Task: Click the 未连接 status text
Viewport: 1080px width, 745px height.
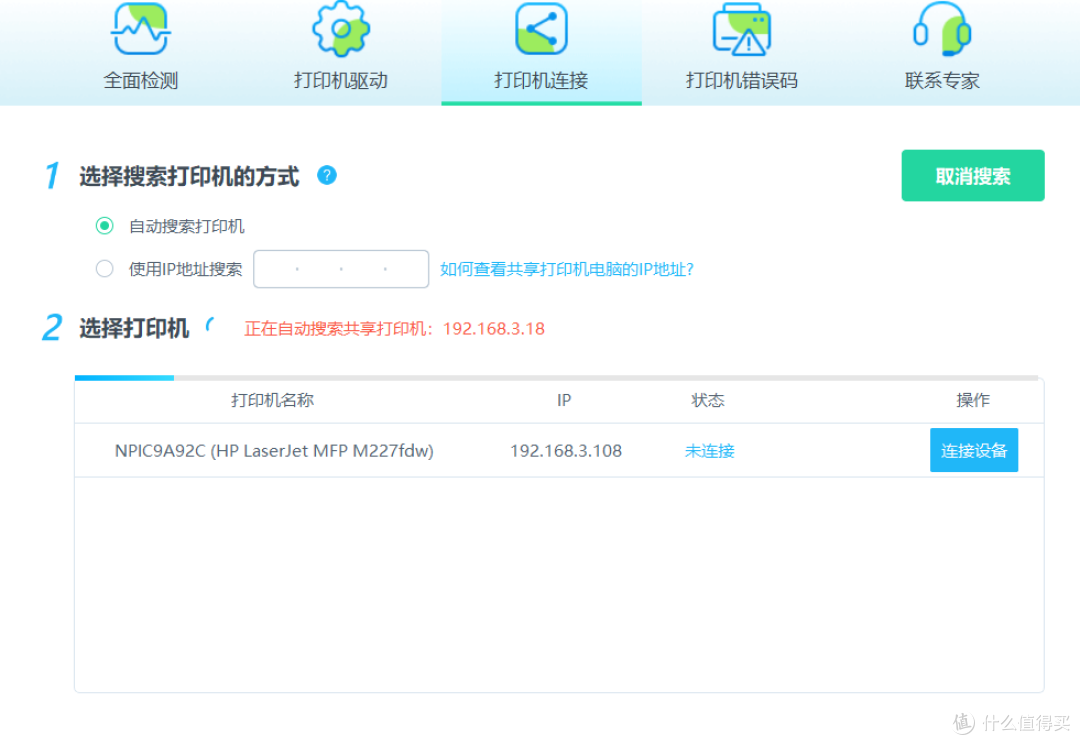Action: coord(709,451)
